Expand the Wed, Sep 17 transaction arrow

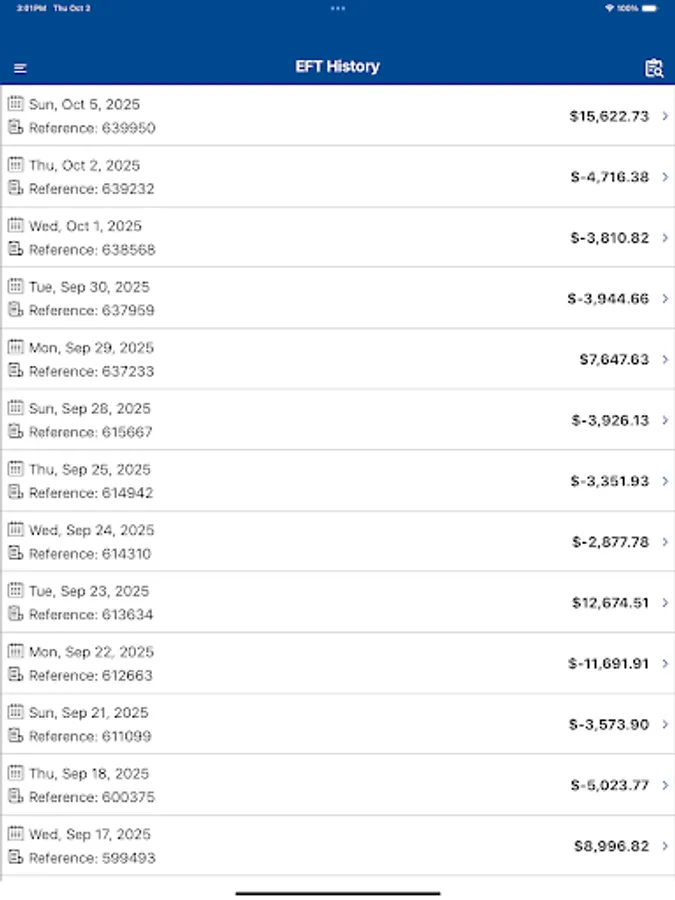[x=666, y=846]
